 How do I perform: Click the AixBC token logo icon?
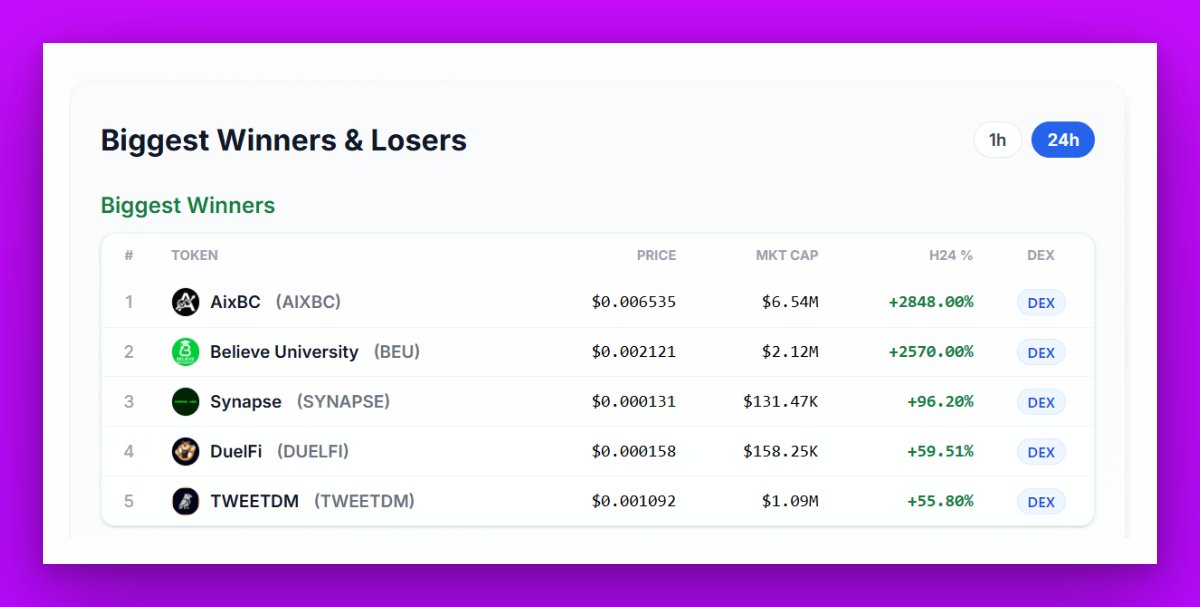185,302
